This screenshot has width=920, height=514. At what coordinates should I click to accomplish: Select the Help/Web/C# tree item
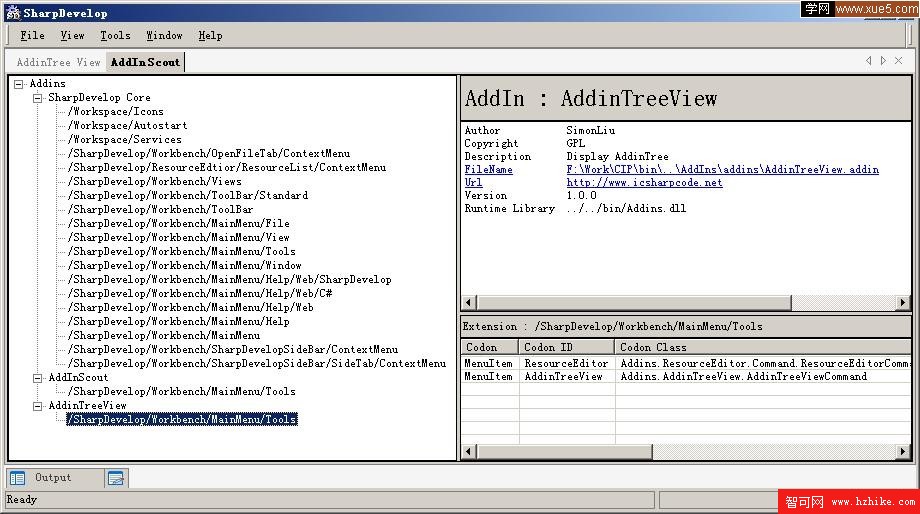[199, 293]
